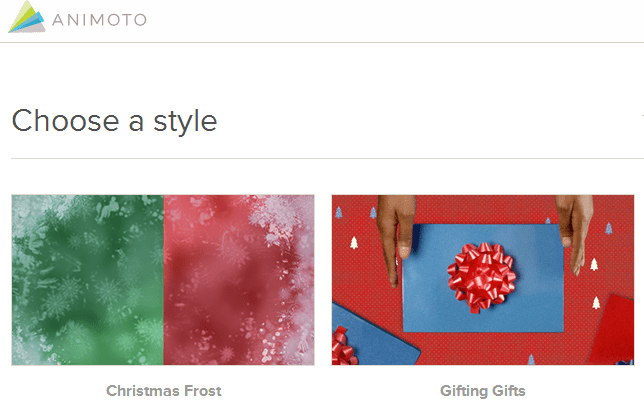Click the green frosted half of Christmas Frost

click(87, 280)
